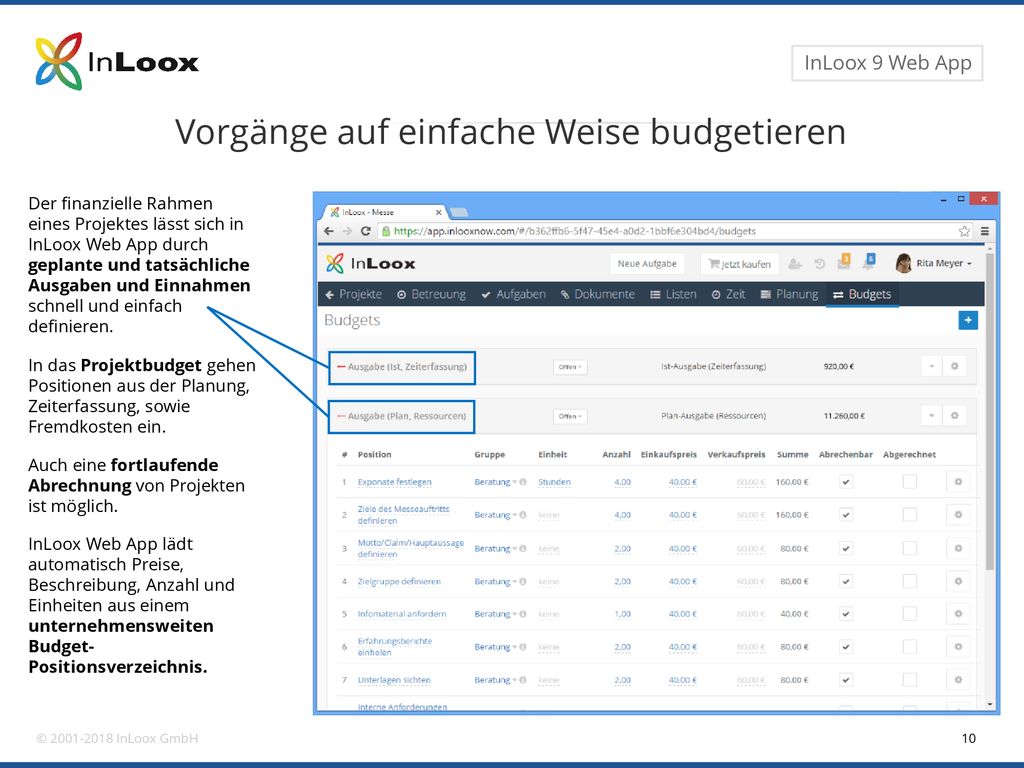The height and width of the screenshot is (768, 1024).
Task: Switch to the Listen tab
Action: point(673,295)
